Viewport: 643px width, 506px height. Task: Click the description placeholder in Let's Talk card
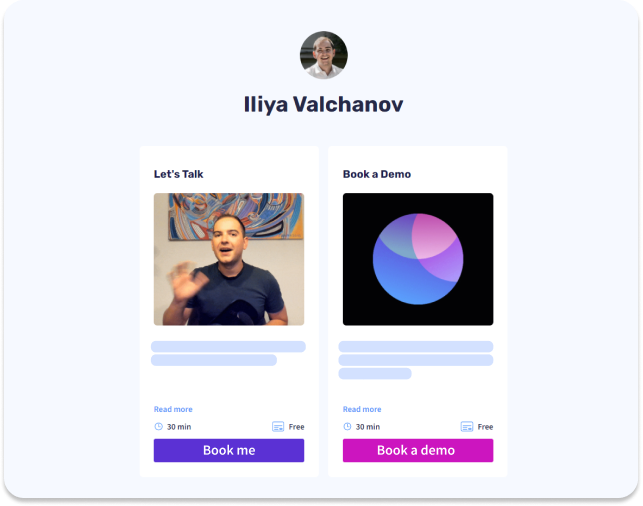pos(228,353)
